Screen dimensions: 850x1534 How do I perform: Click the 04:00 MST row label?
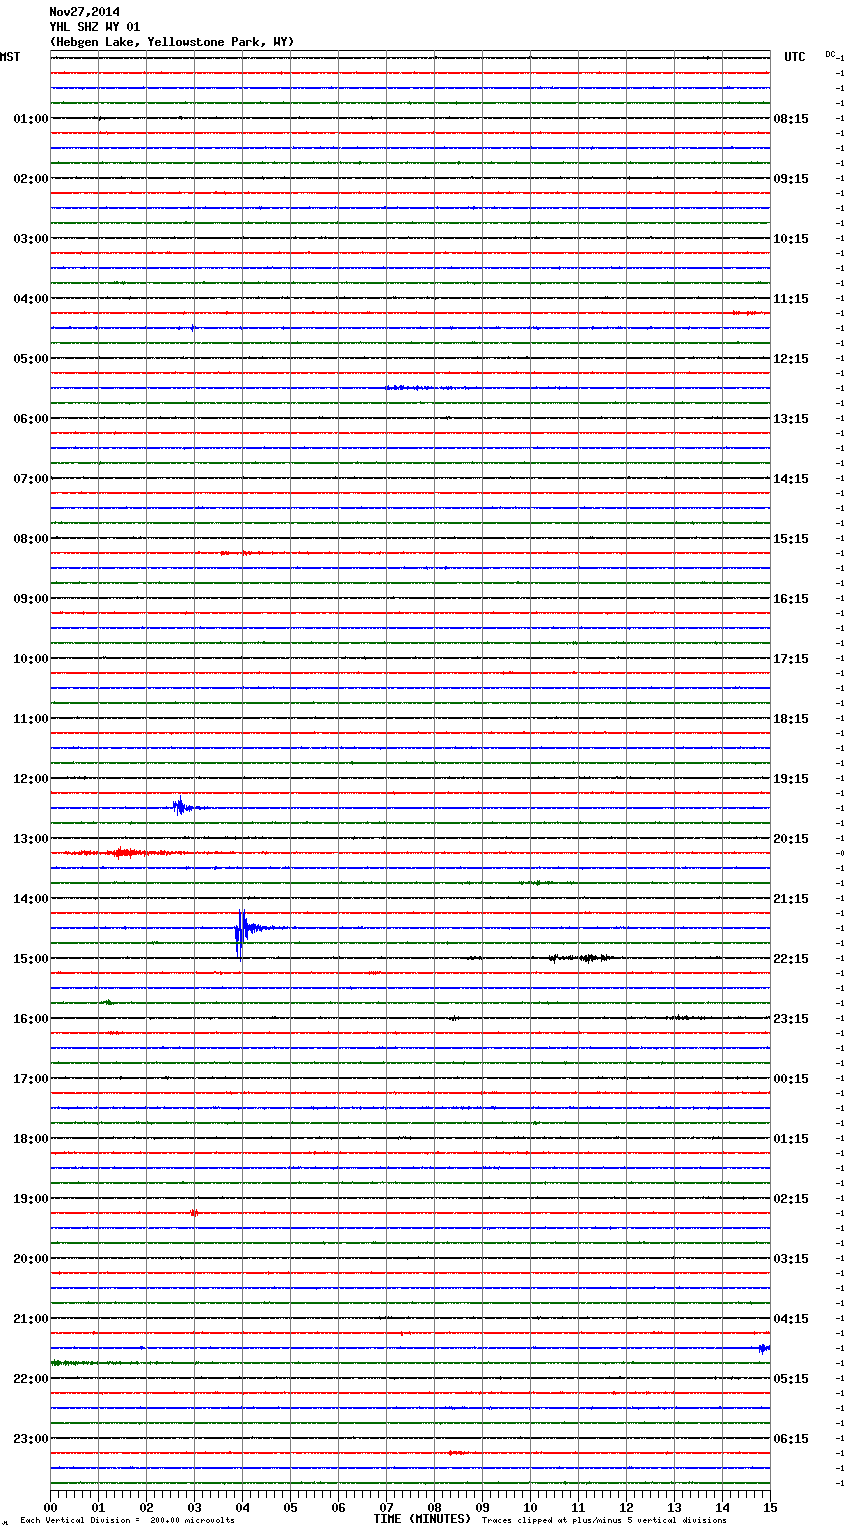coord(31,299)
